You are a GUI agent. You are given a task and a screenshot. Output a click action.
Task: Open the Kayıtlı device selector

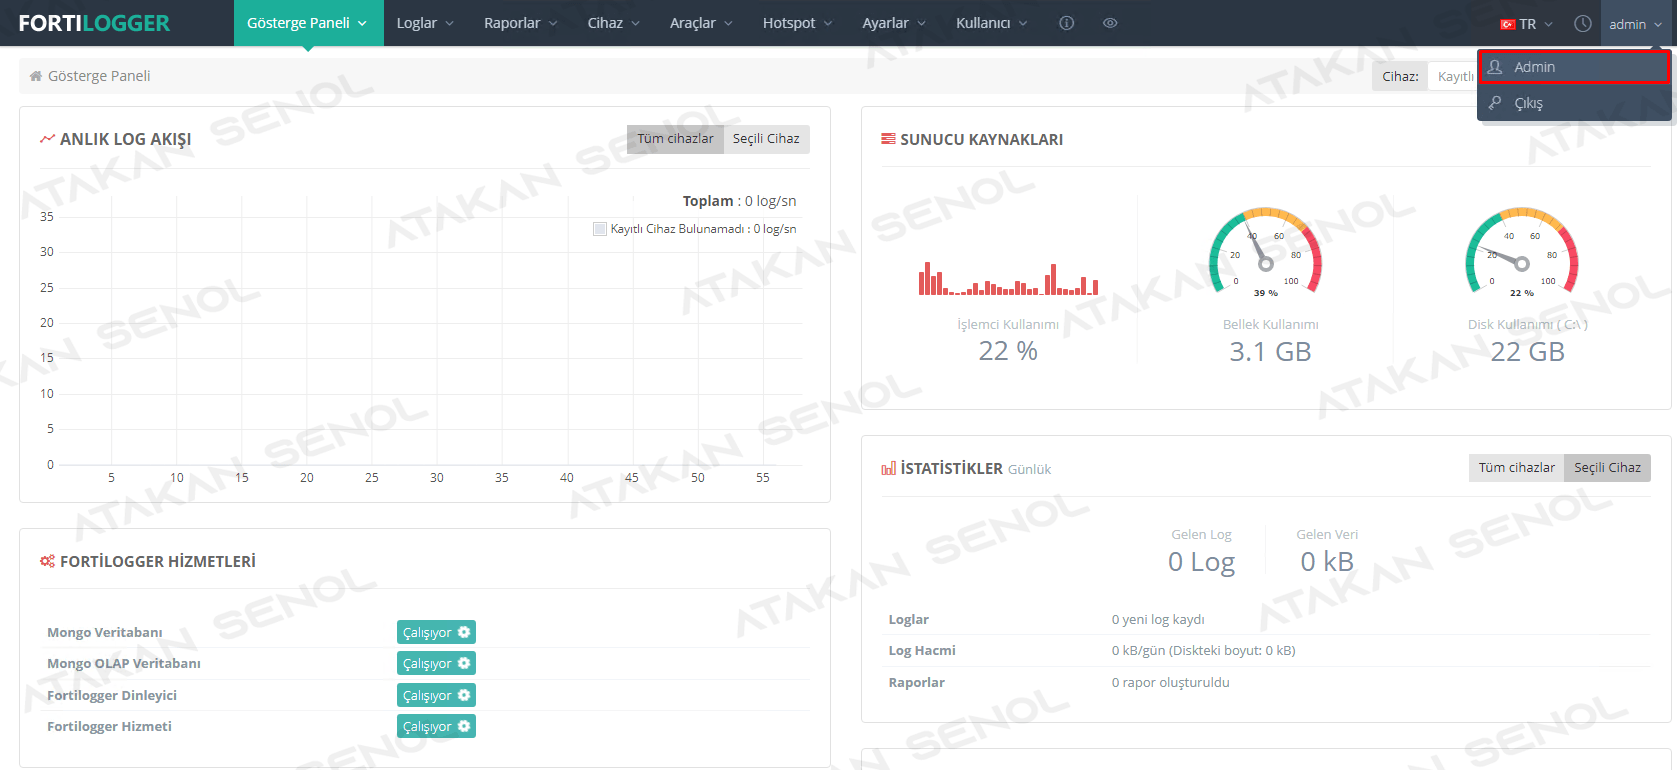[1454, 76]
